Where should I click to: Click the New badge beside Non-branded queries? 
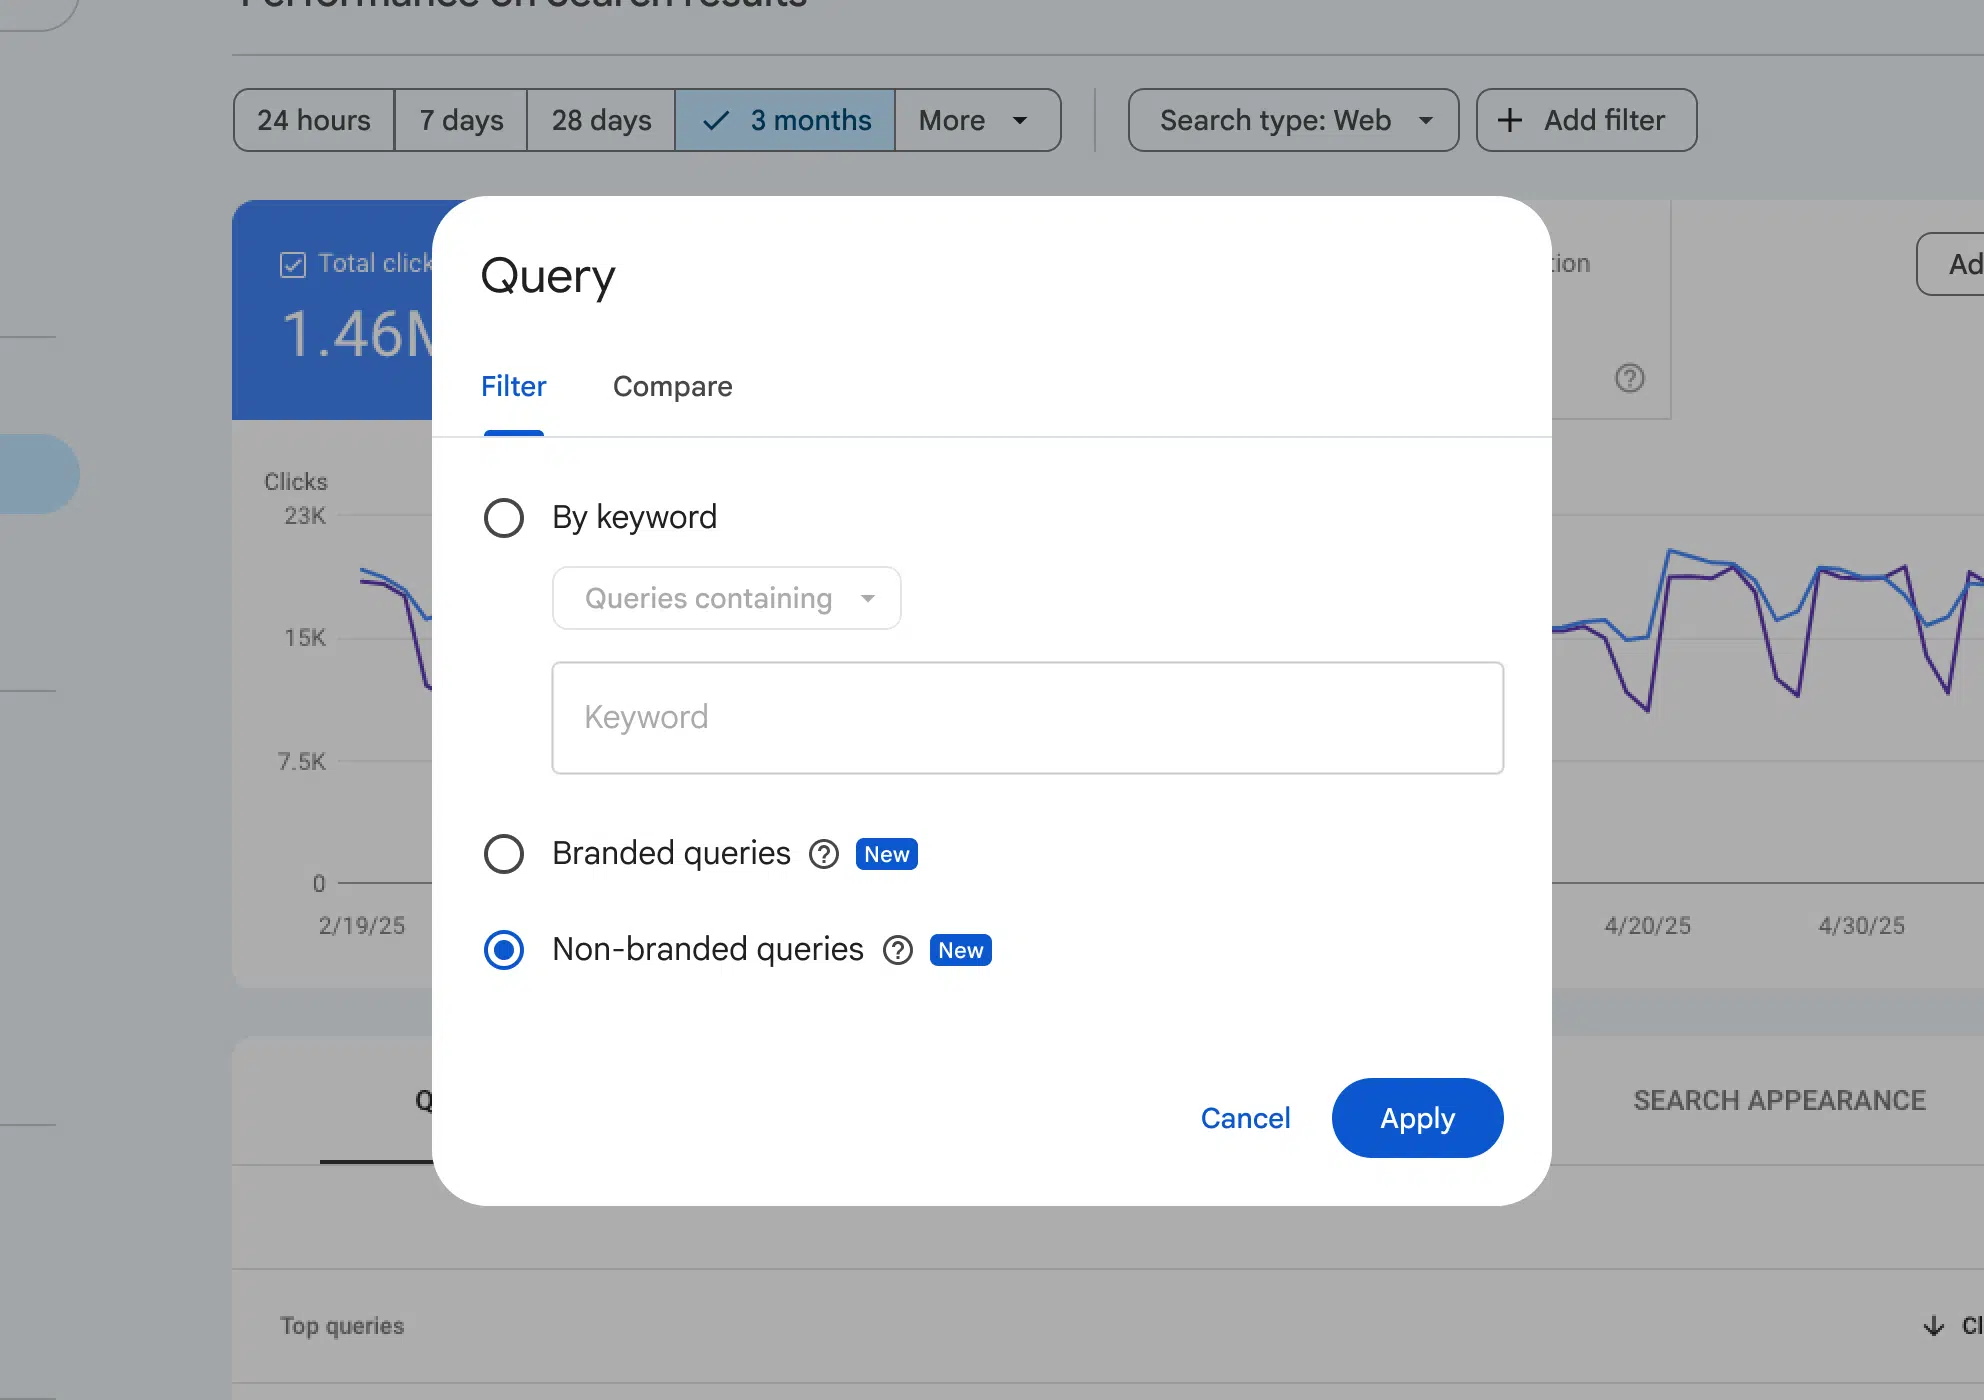(x=960, y=950)
